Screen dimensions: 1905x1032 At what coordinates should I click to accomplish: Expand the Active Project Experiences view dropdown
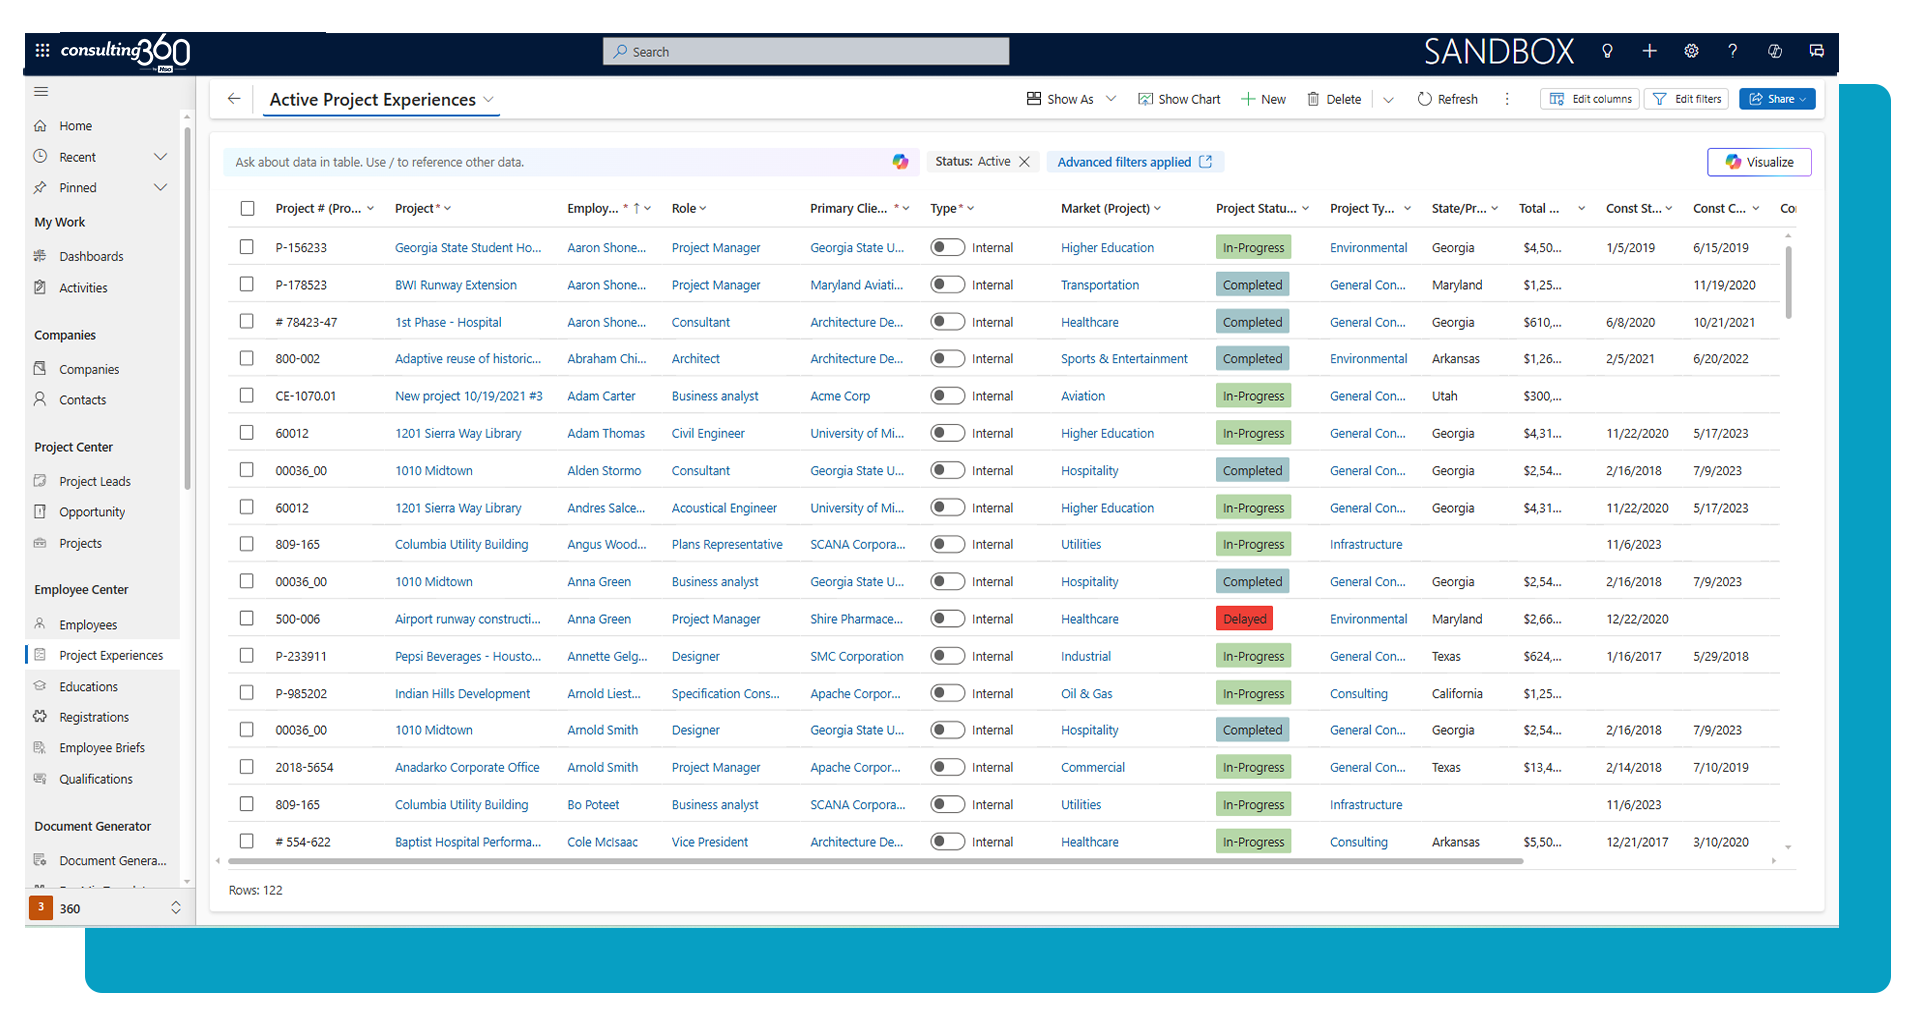(489, 100)
